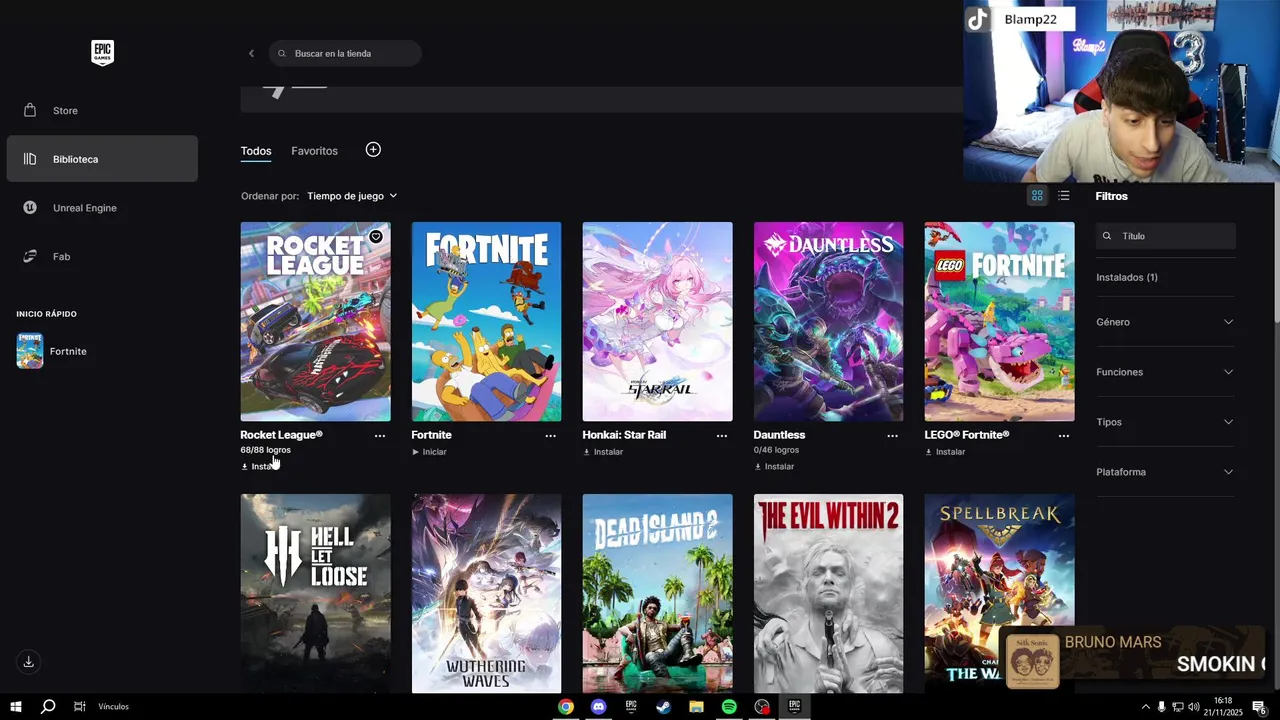Open Google Chrome from taskbar

tap(566, 707)
